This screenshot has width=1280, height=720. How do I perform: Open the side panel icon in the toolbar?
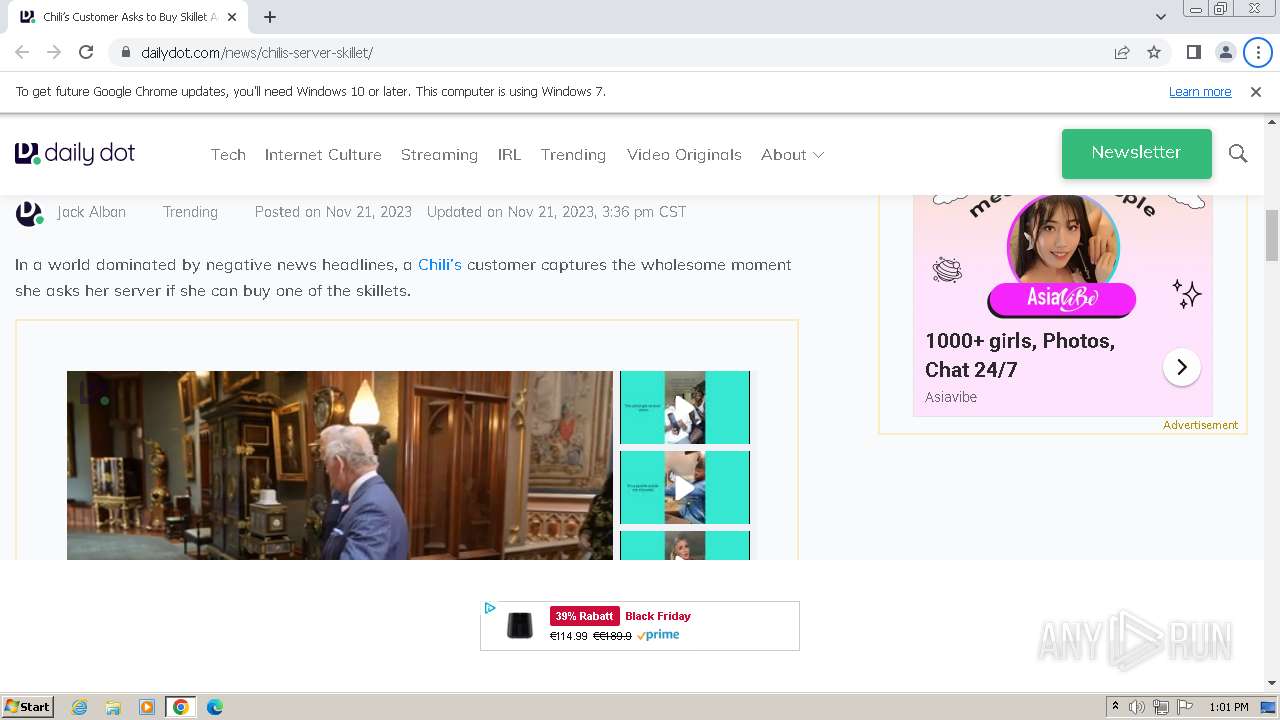(x=1193, y=52)
